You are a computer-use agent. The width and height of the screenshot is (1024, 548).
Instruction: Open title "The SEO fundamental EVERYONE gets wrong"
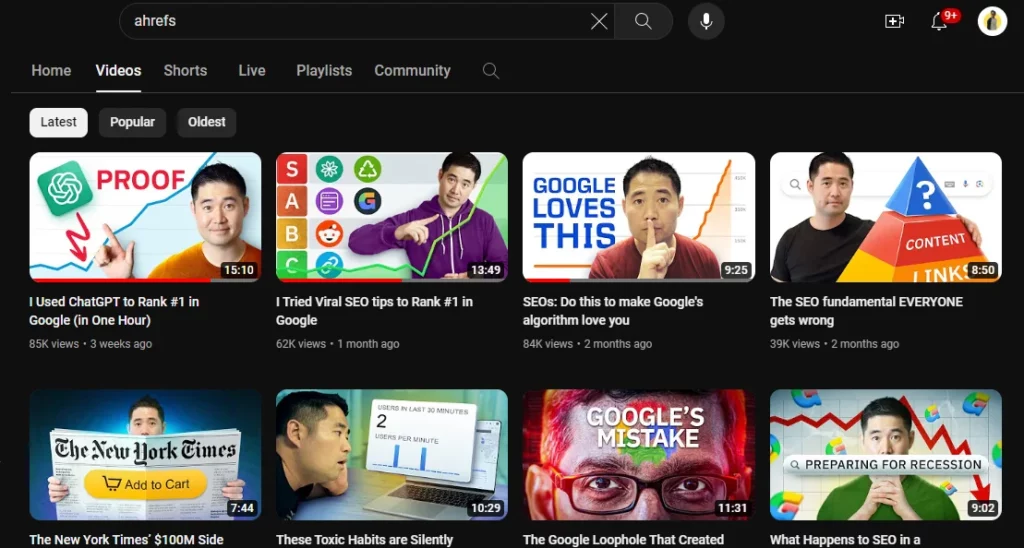click(866, 311)
